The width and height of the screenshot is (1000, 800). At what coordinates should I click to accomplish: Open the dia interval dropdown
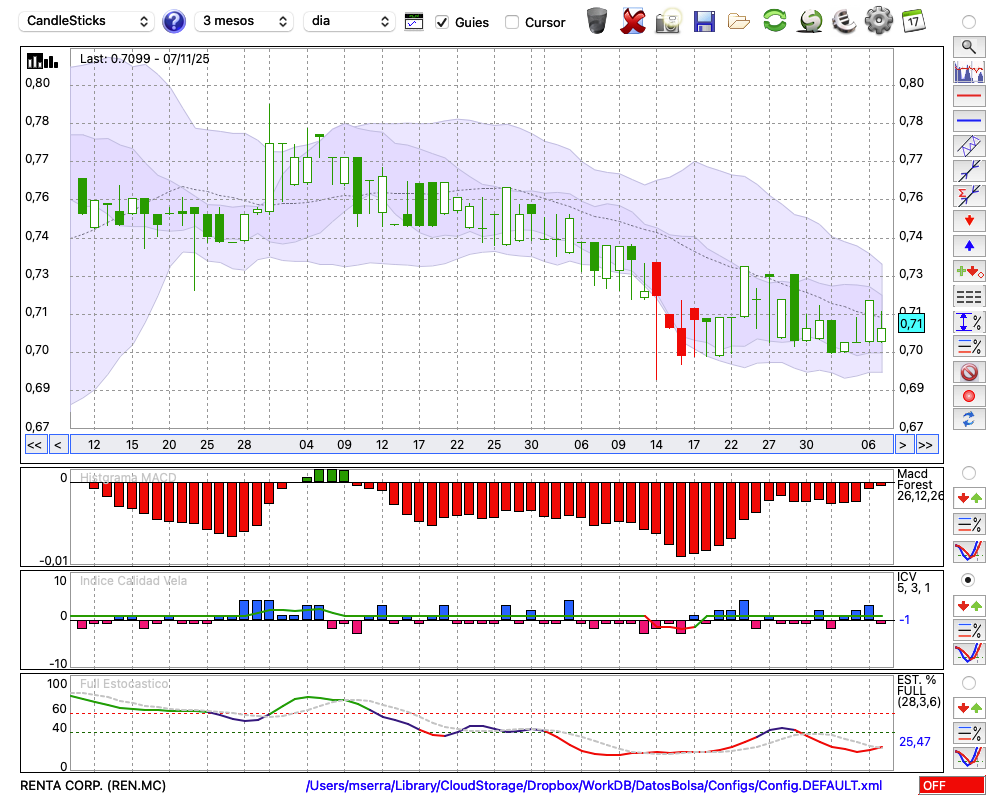pyautogui.click(x=350, y=21)
